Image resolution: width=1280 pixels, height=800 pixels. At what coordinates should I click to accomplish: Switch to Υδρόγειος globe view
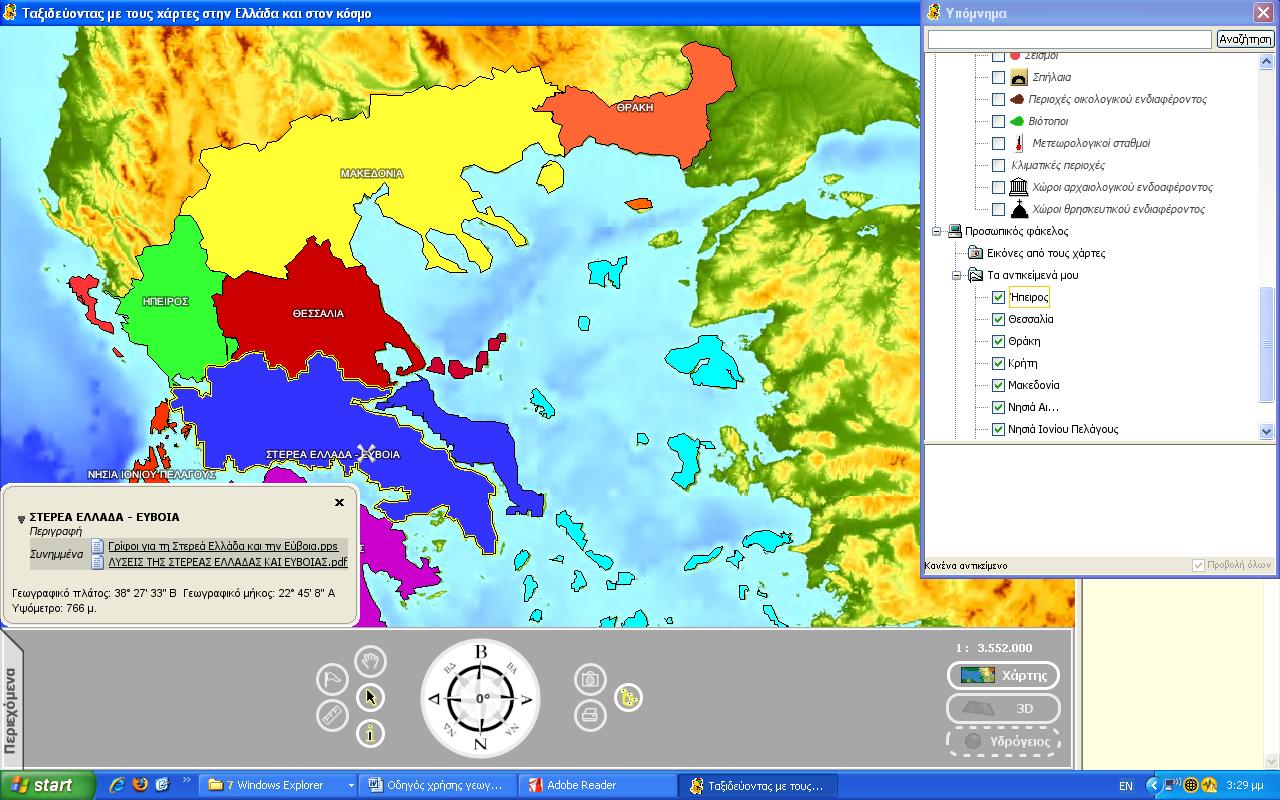coord(1003,741)
